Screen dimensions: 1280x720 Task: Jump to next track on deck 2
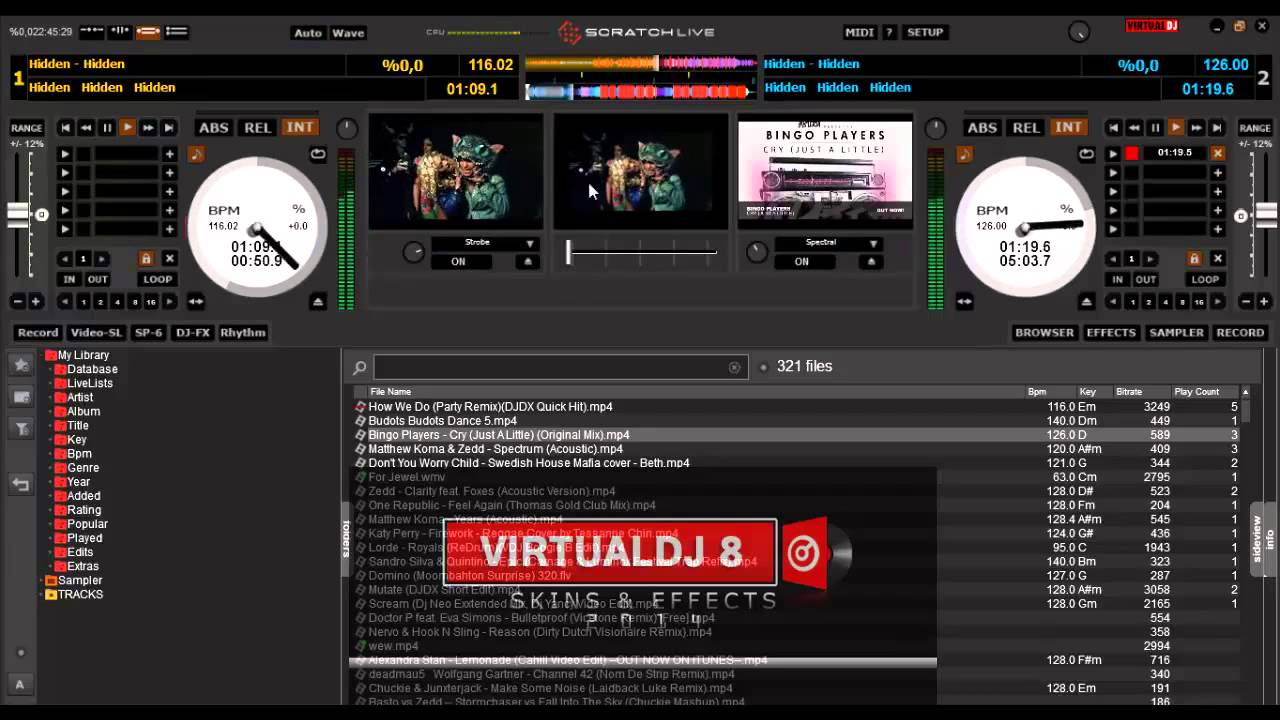[1217, 128]
